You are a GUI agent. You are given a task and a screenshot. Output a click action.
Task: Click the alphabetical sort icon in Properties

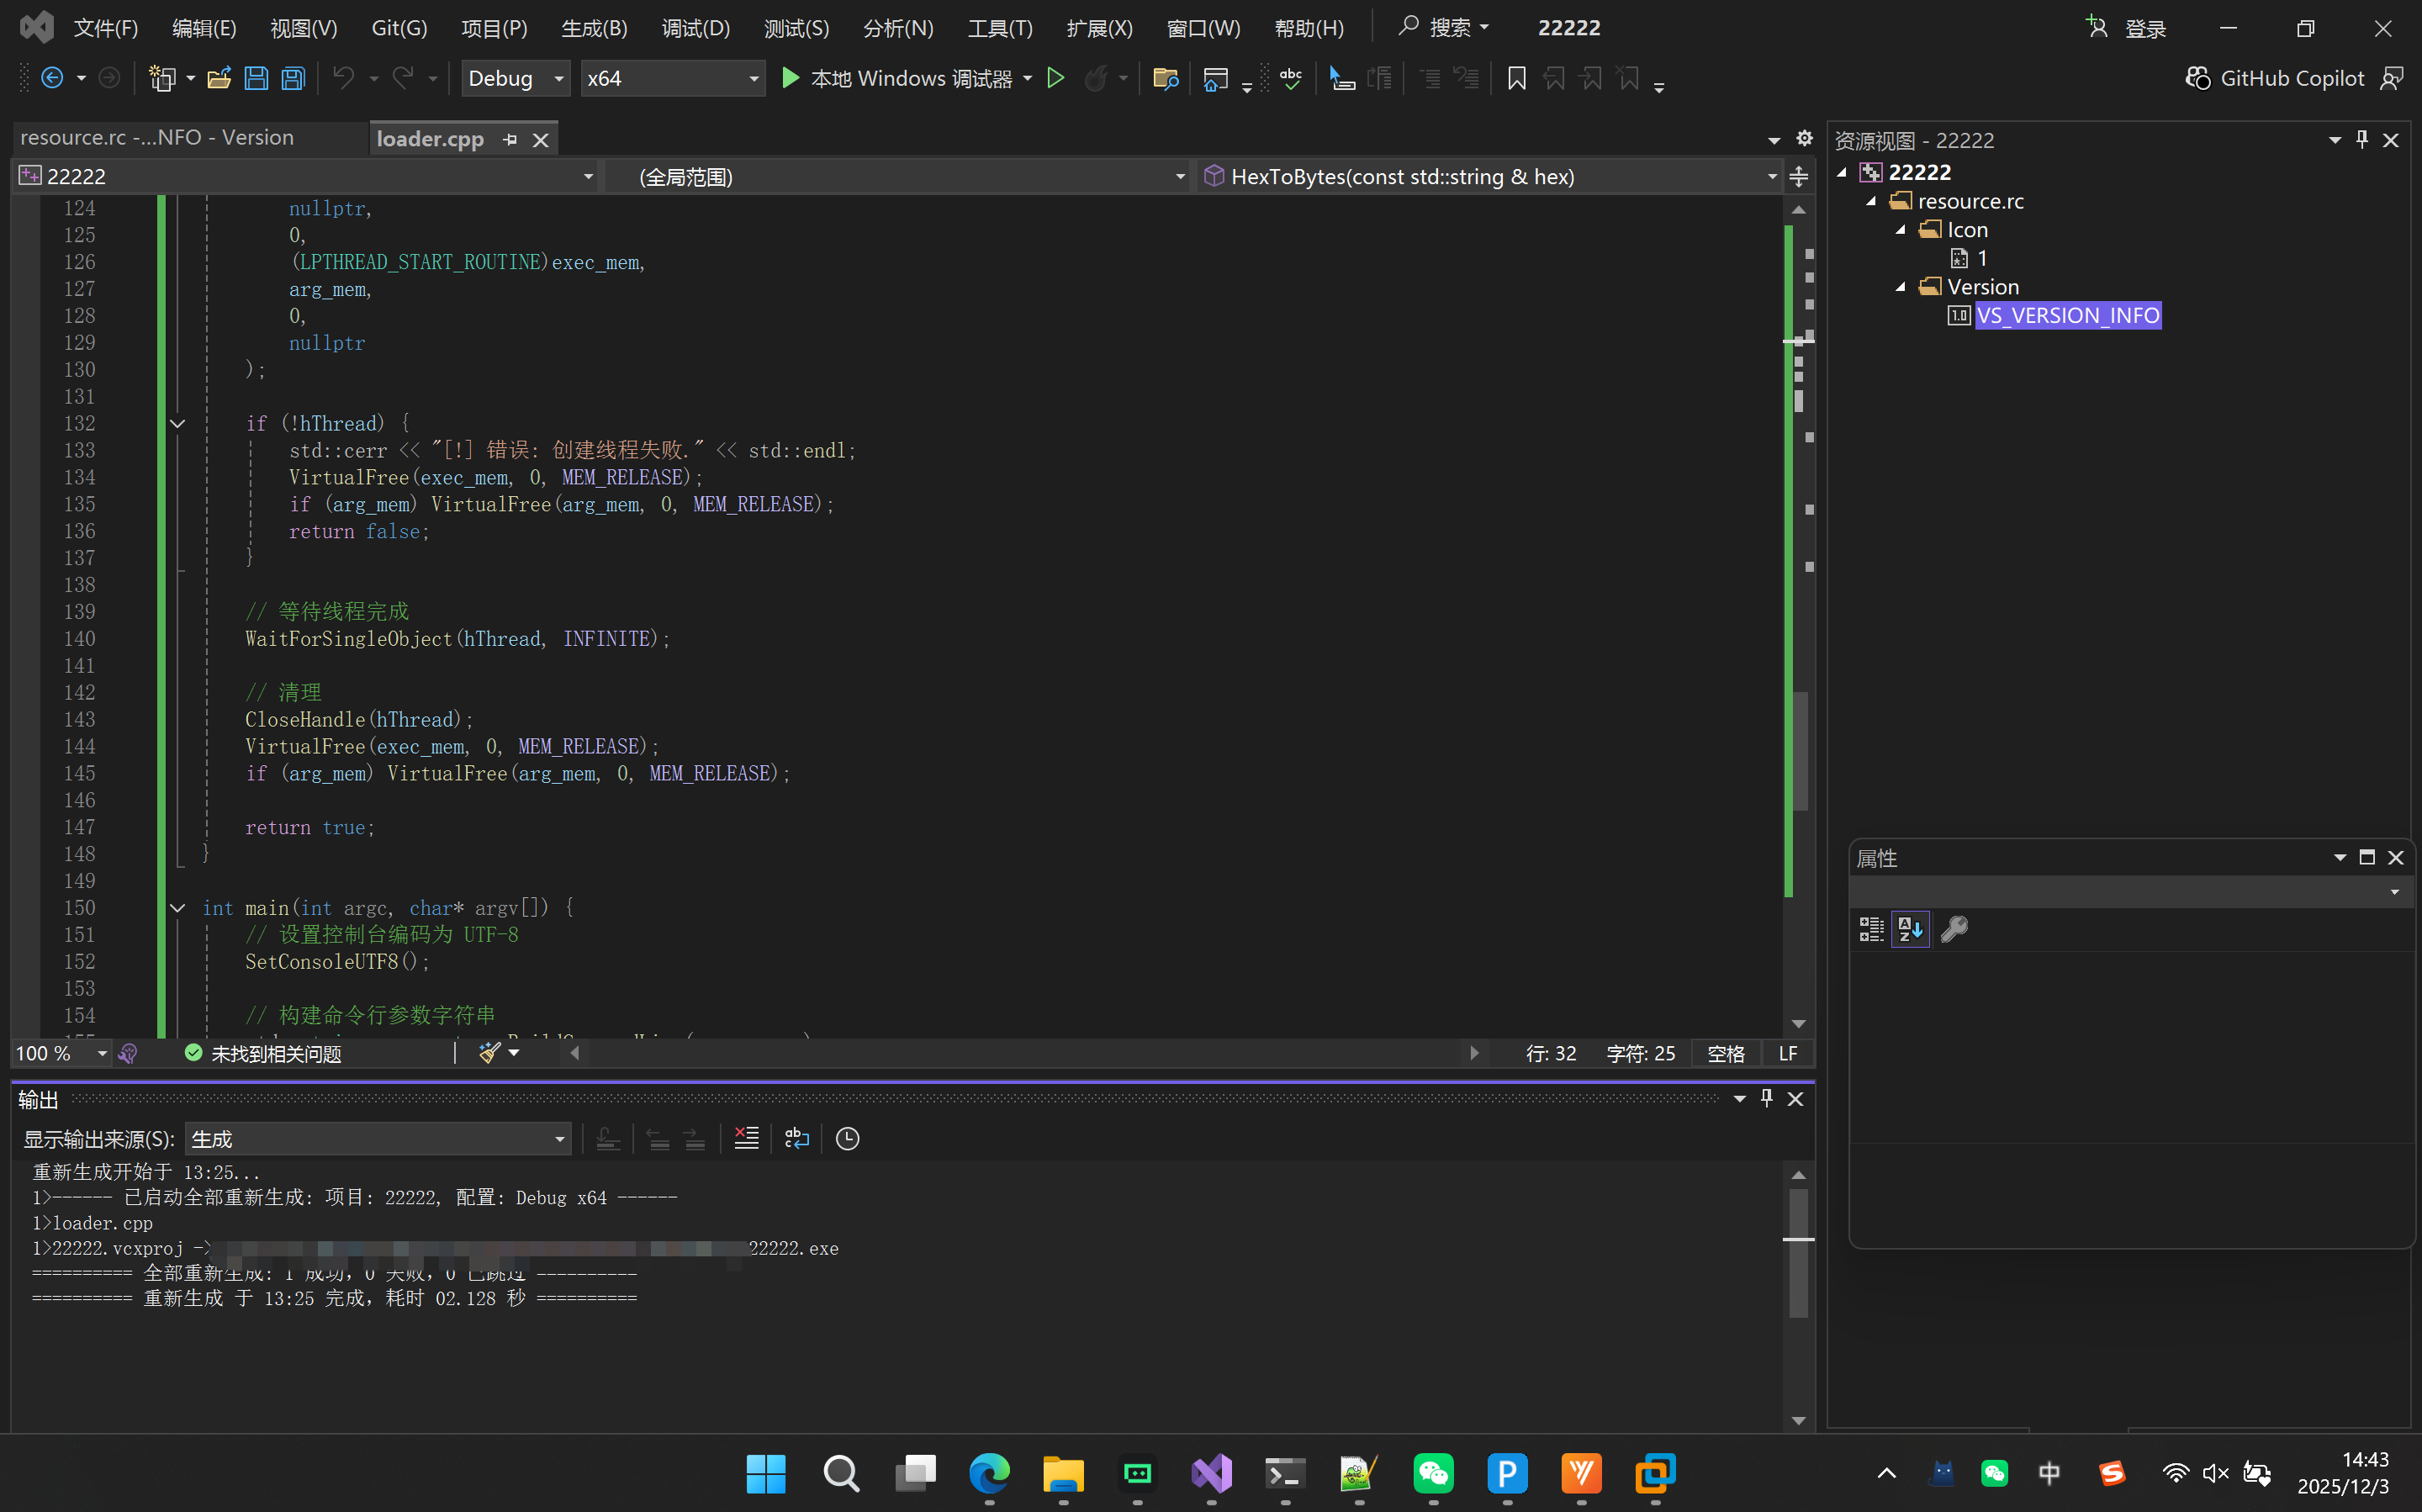pos(1910,929)
